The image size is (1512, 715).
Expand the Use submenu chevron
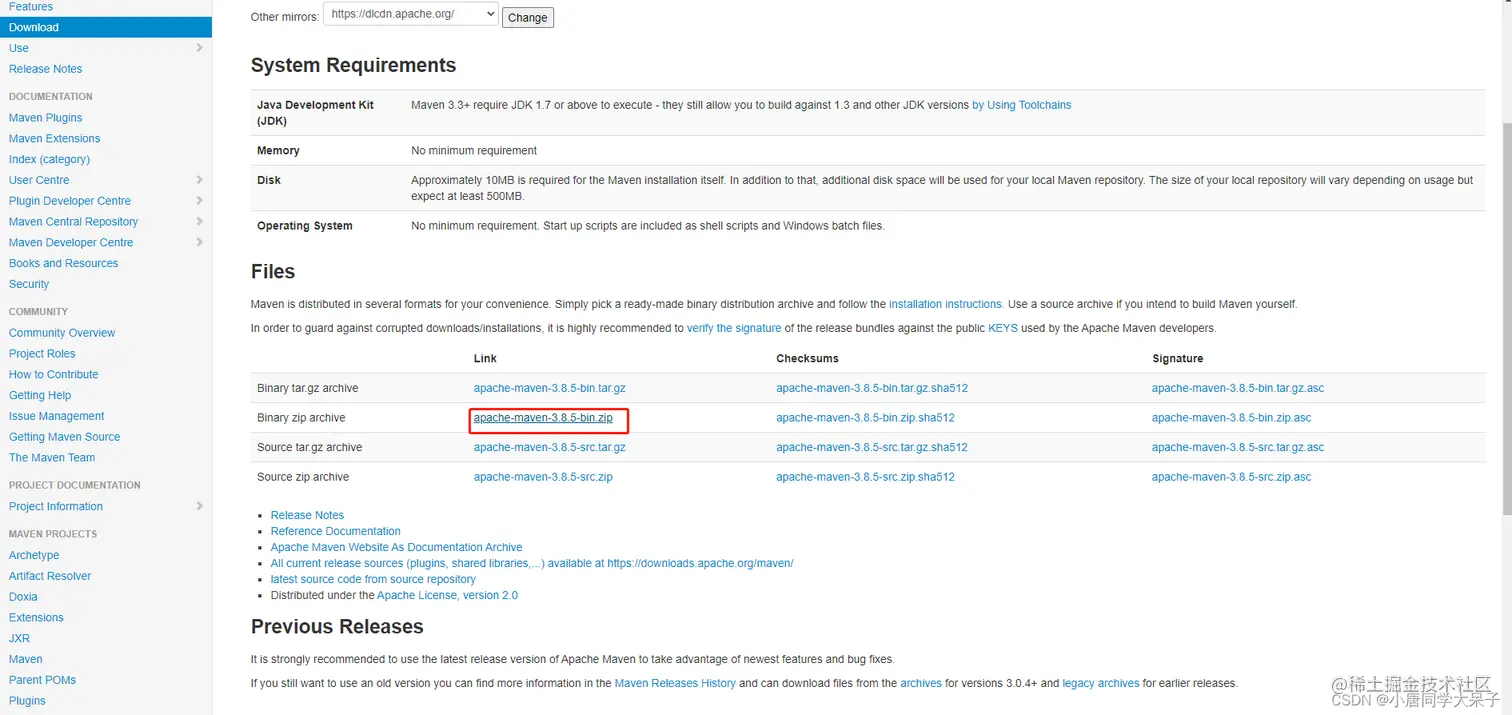point(200,48)
